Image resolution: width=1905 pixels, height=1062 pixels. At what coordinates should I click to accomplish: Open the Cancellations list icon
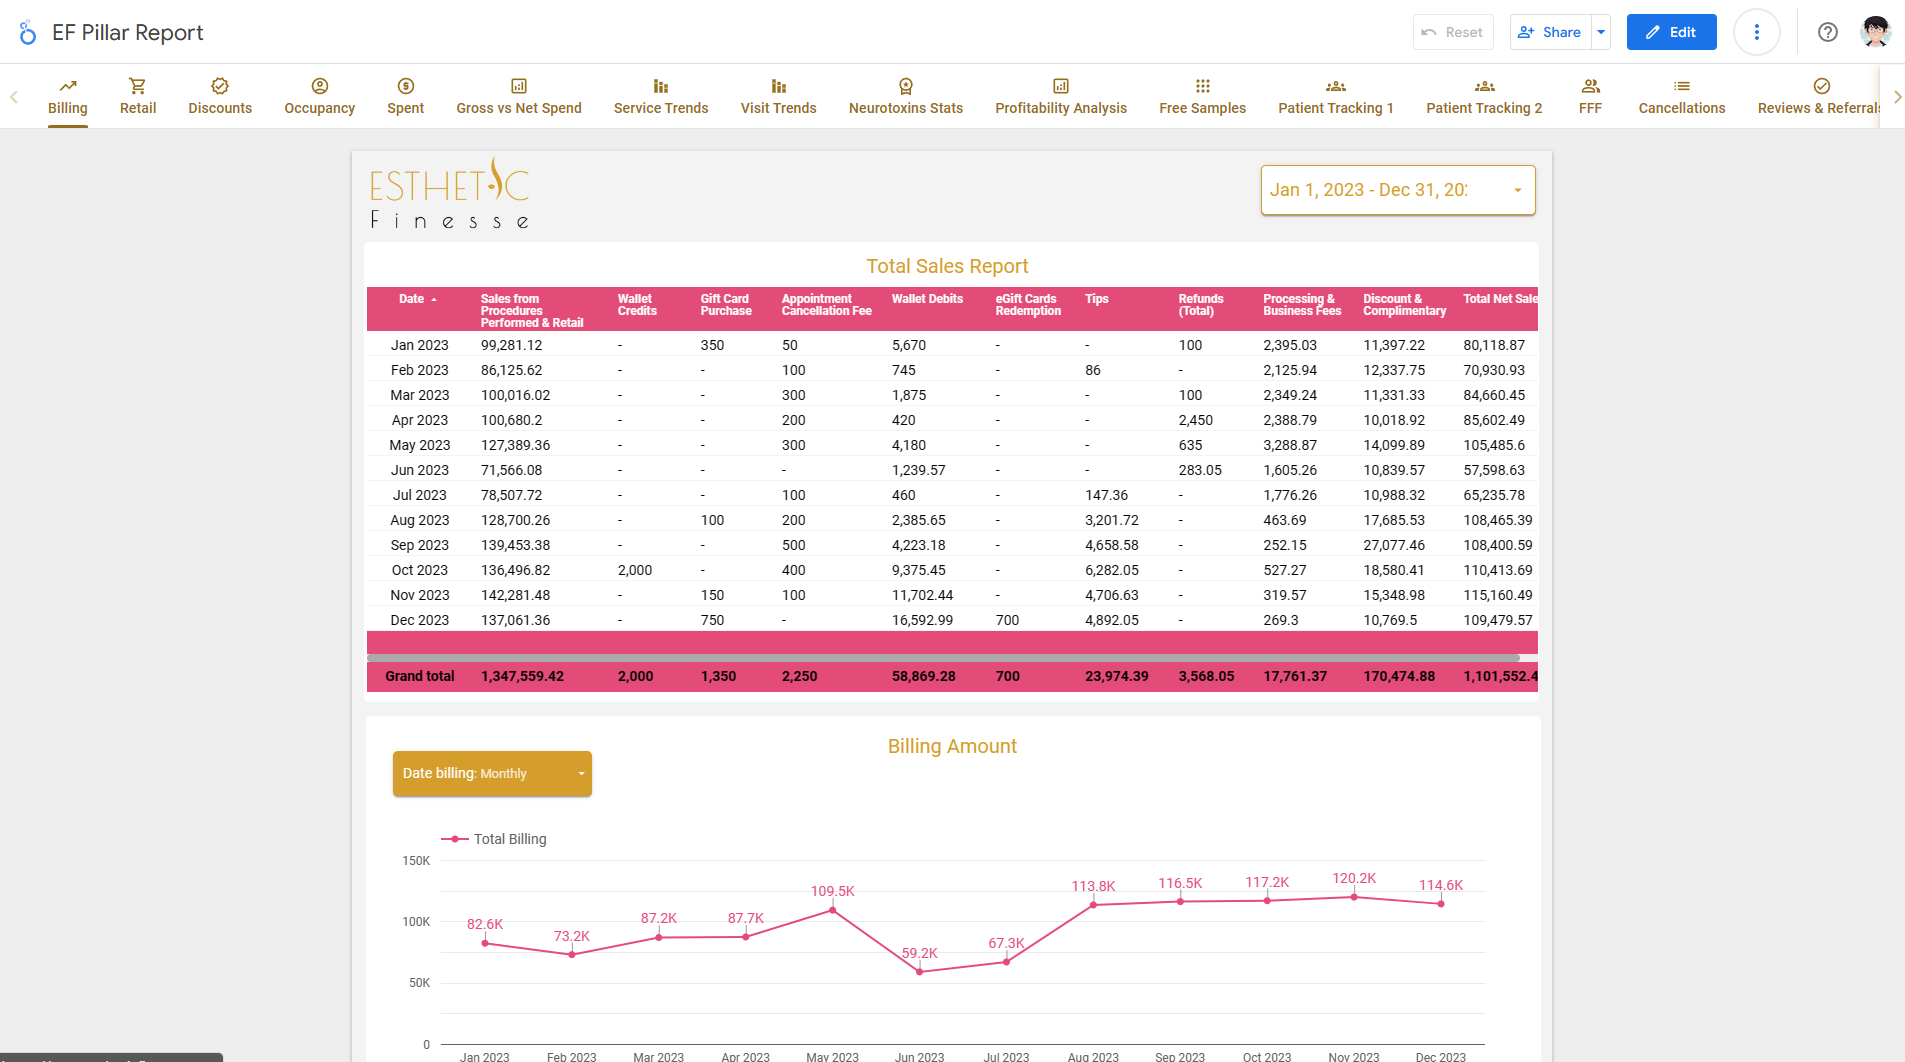[x=1682, y=86]
